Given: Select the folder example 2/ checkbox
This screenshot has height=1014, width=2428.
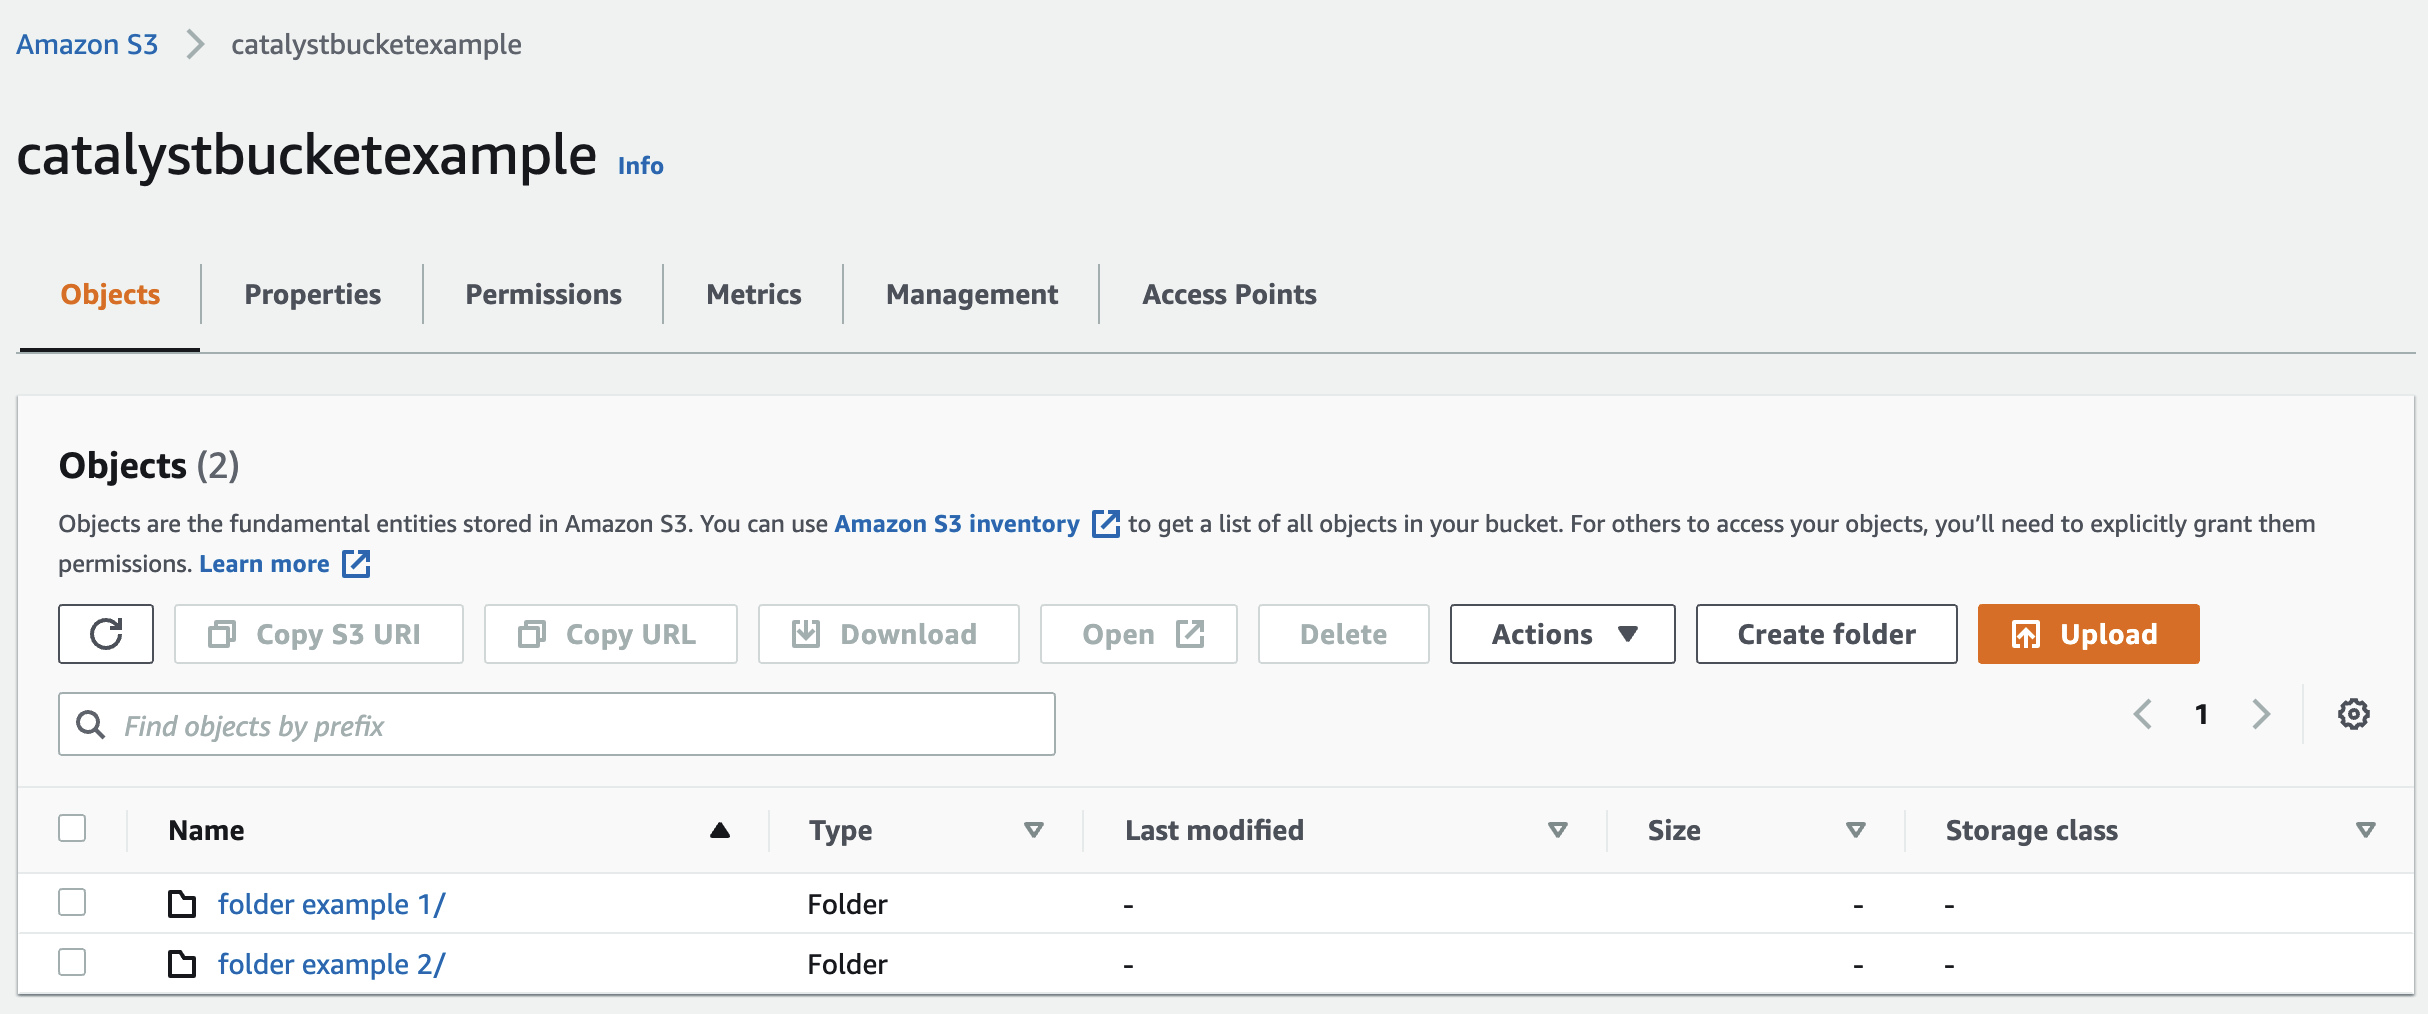Looking at the screenshot, I should pyautogui.click(x=72, y=962).
